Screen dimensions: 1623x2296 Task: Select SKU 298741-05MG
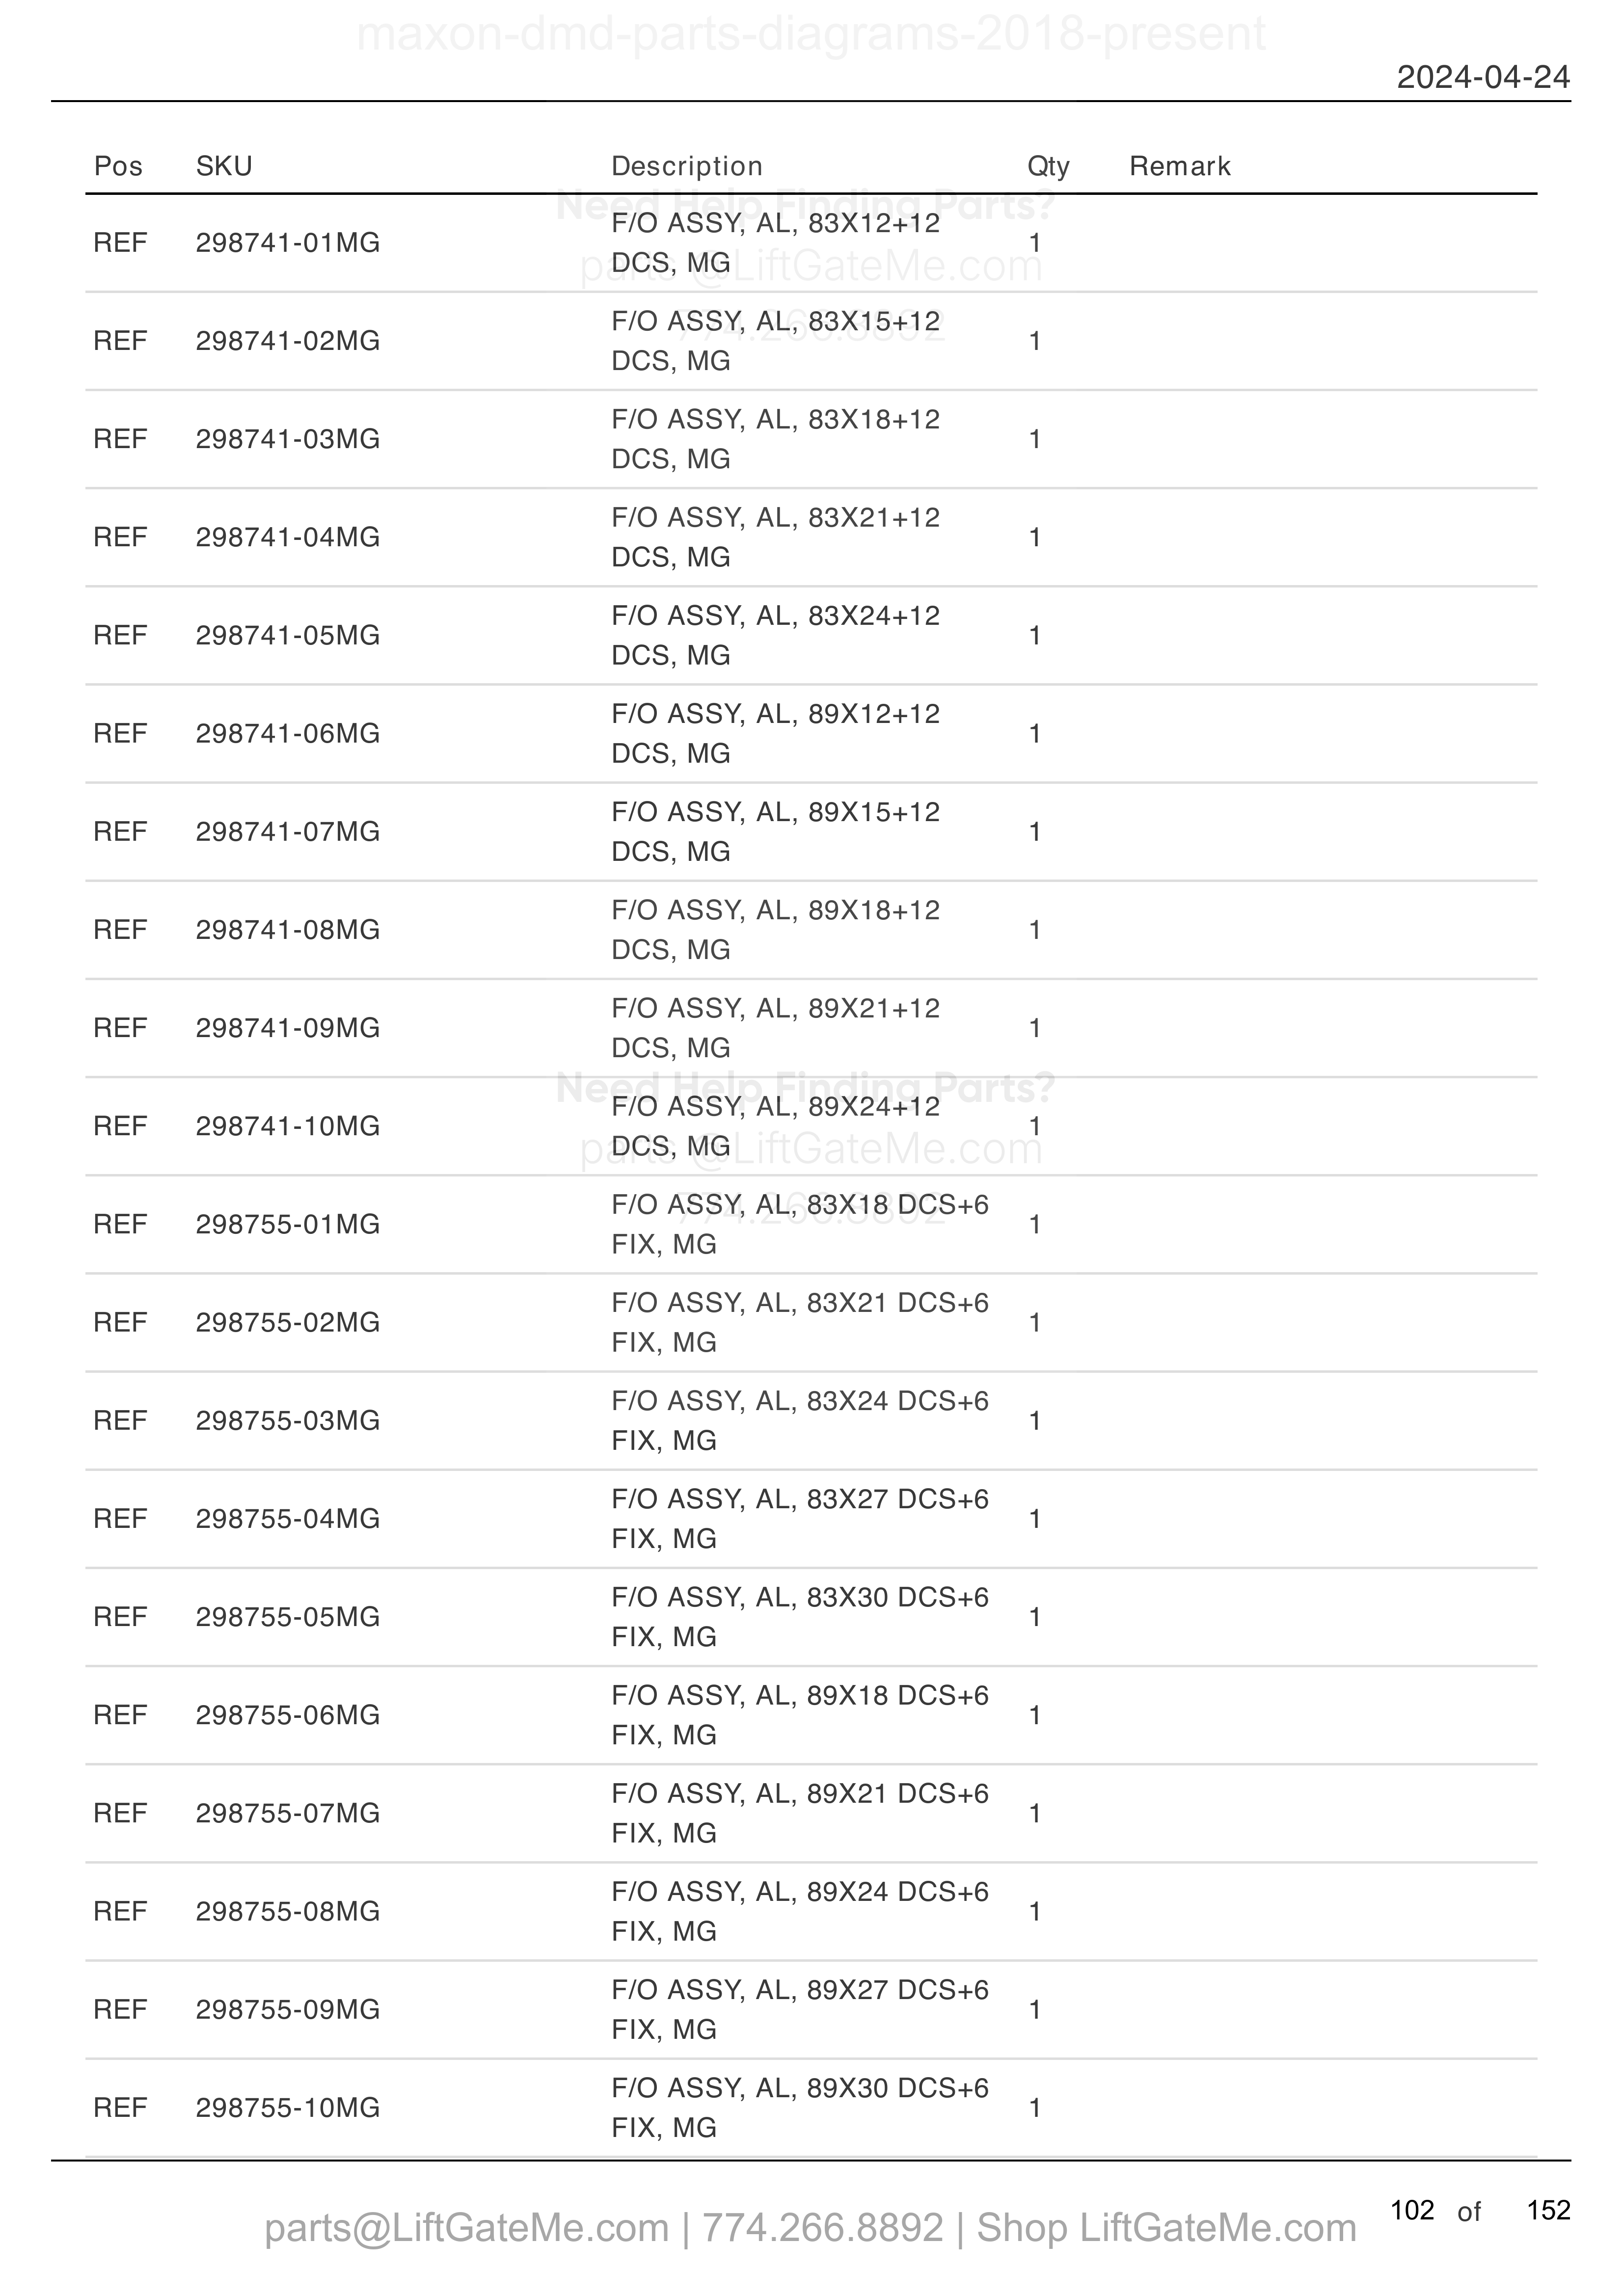click(x=287, y=636)
